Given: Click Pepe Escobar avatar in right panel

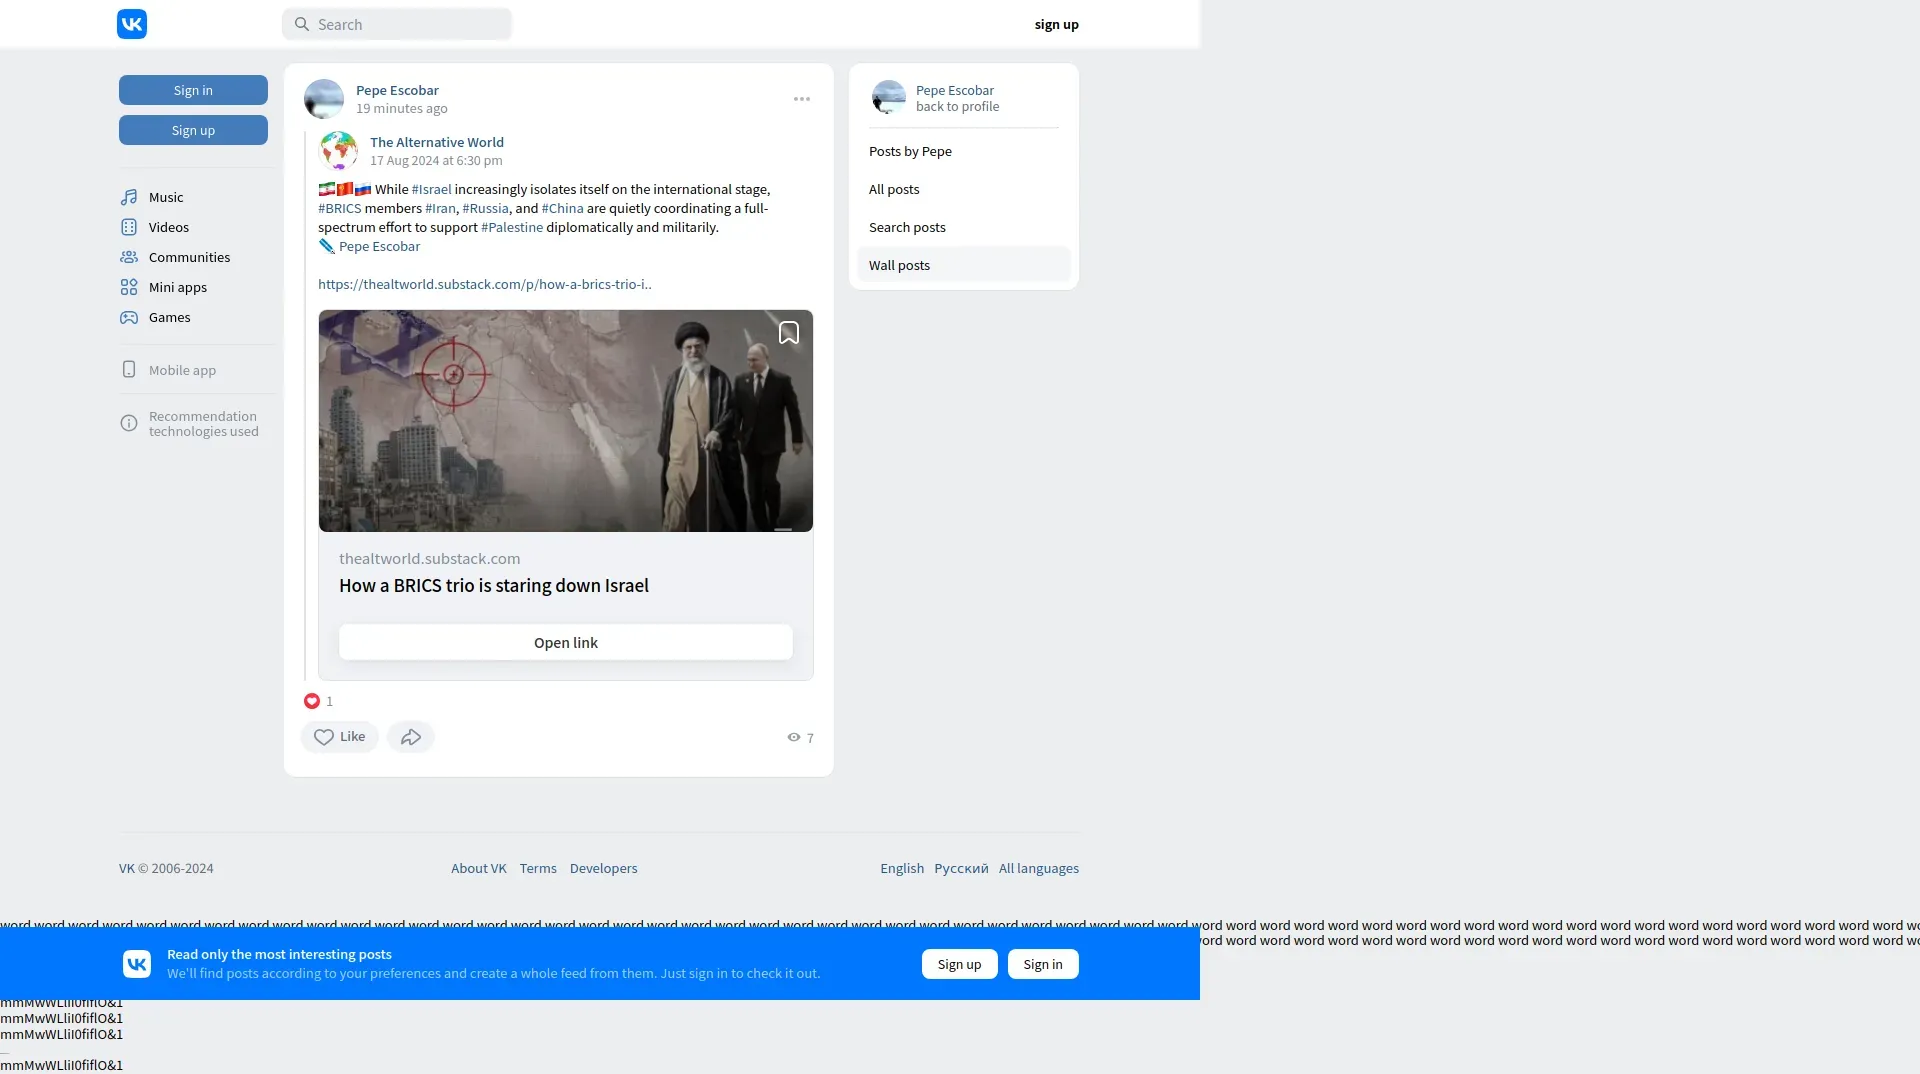Looking at the screenshot, I should [889, 98].
